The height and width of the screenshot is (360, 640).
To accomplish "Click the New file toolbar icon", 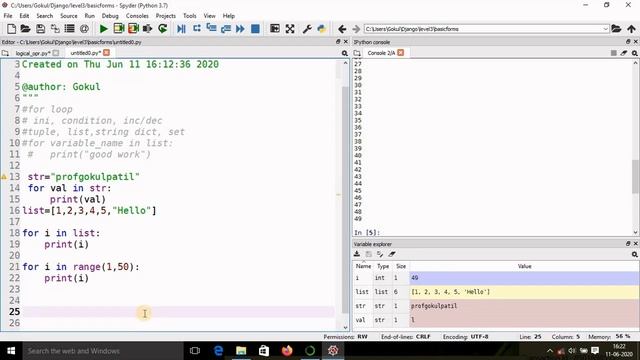I will 11,29.
